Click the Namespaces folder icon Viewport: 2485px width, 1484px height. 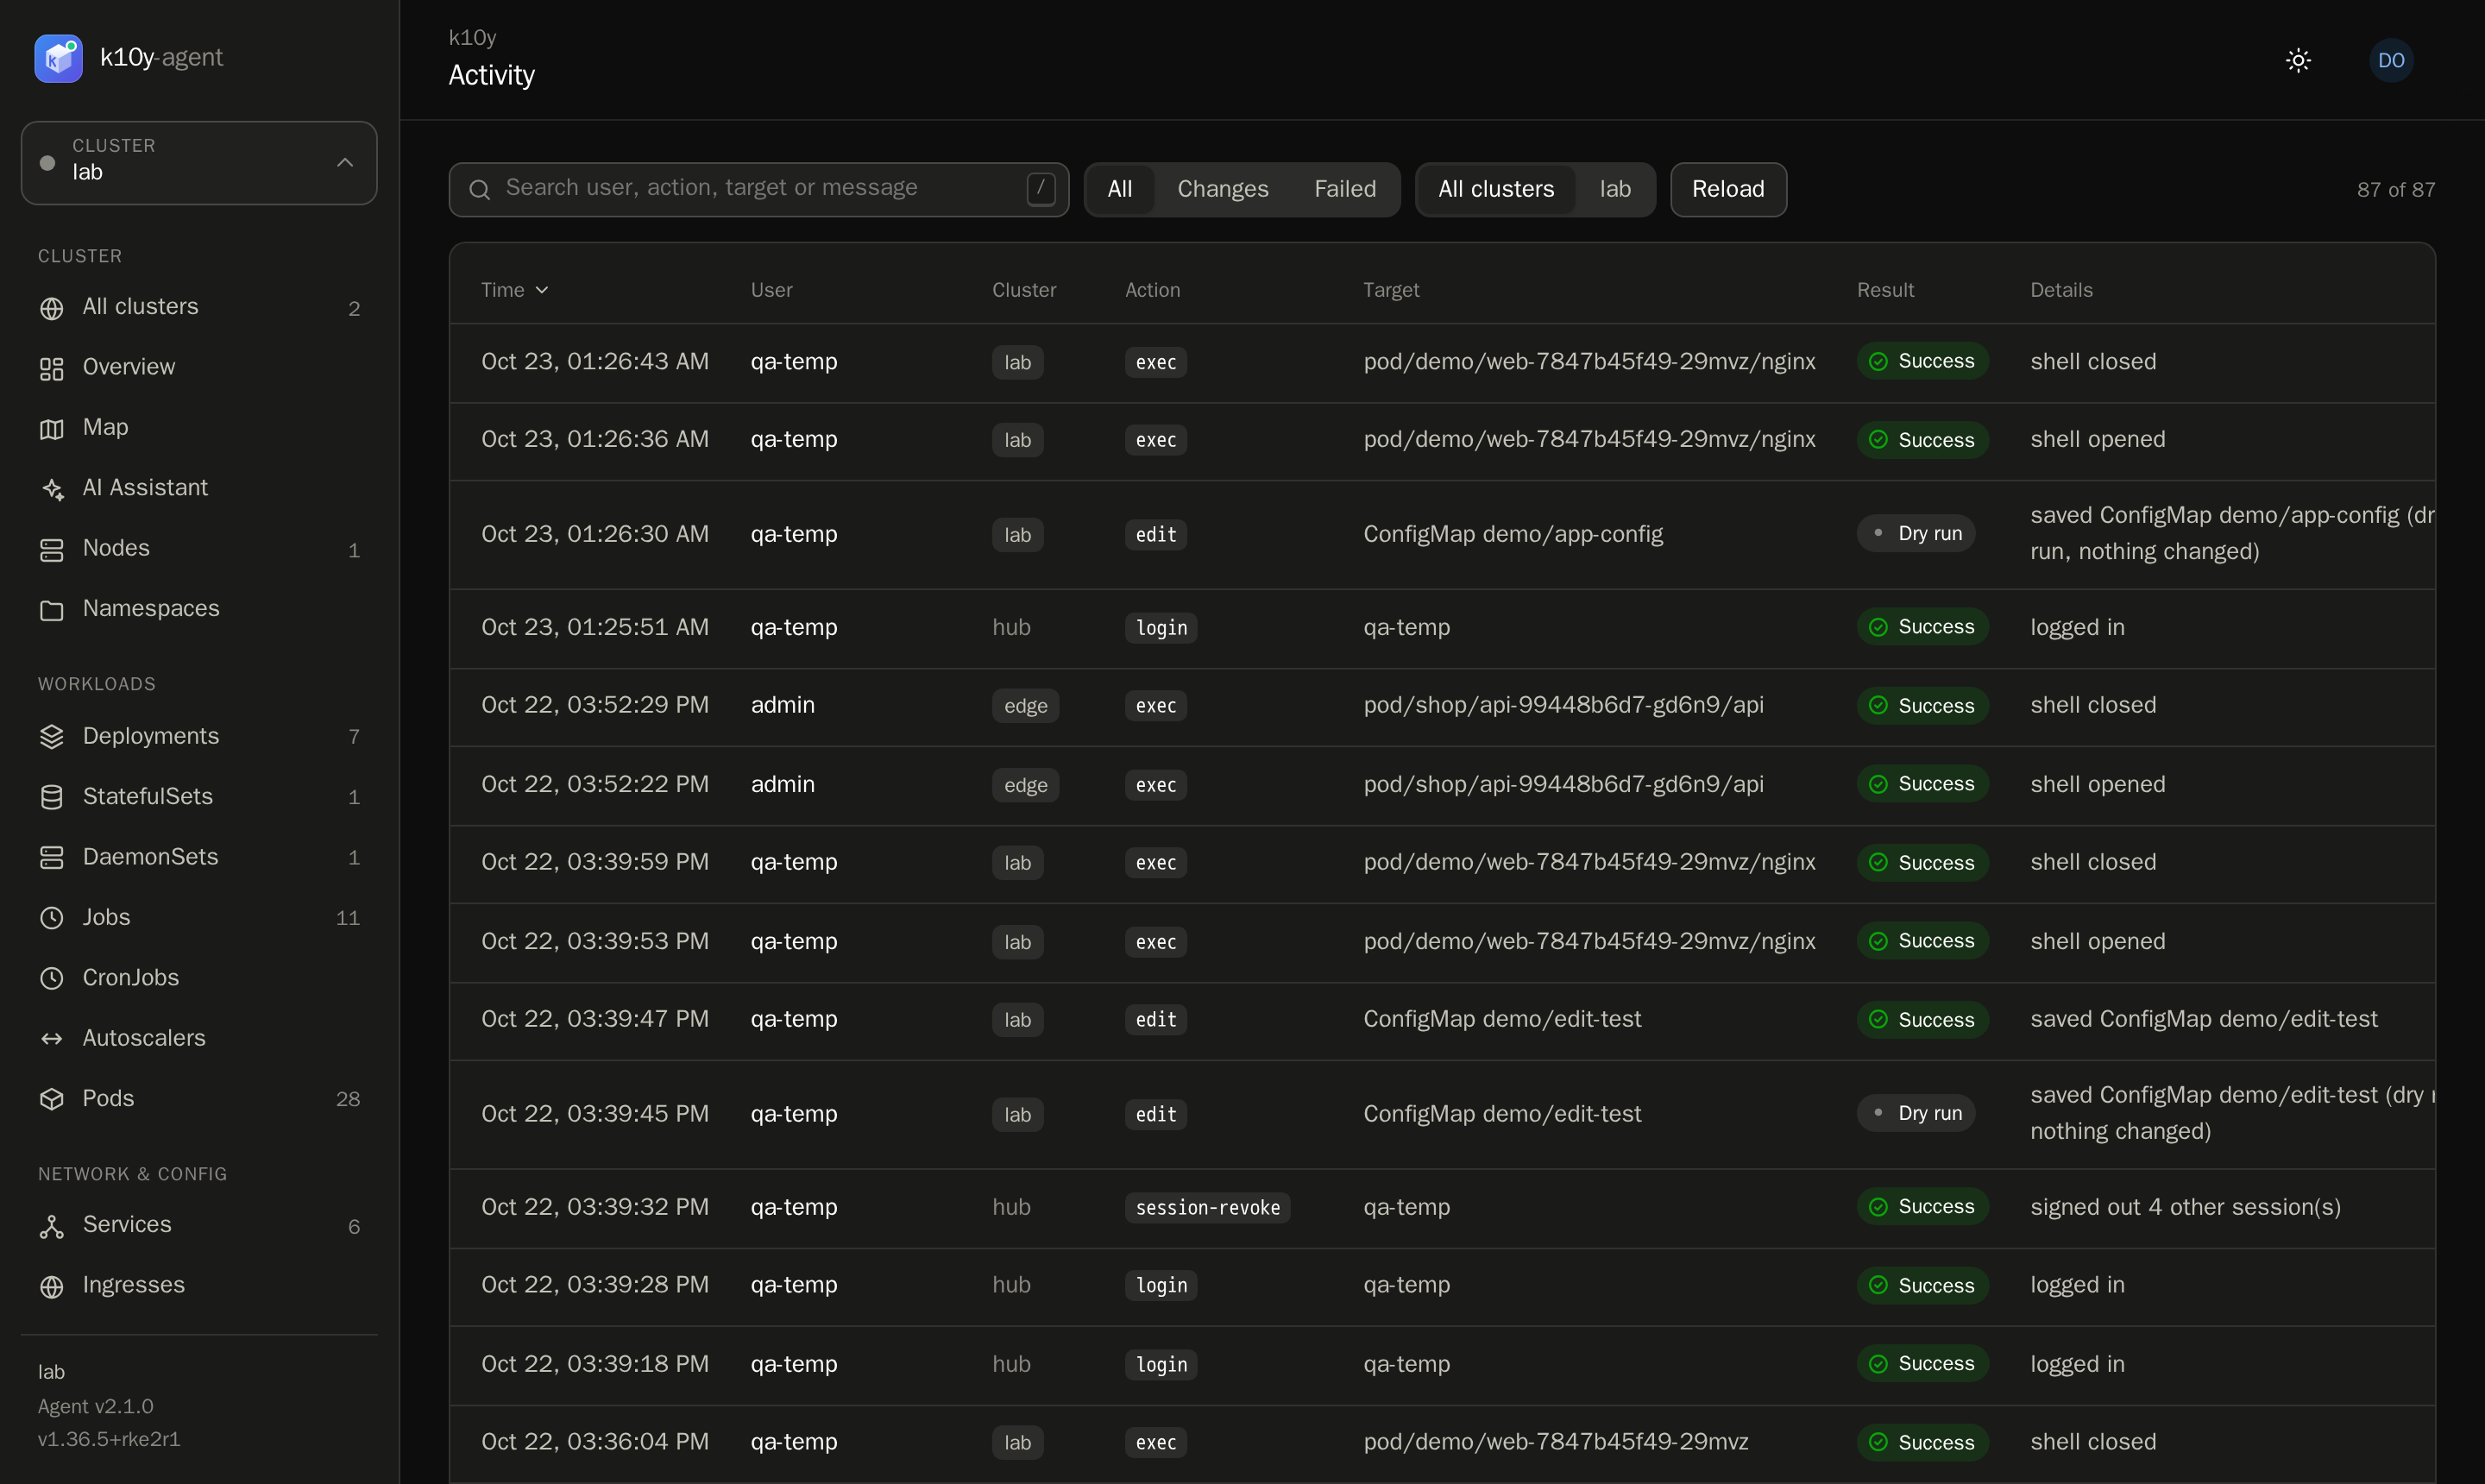tap(52, 610)
